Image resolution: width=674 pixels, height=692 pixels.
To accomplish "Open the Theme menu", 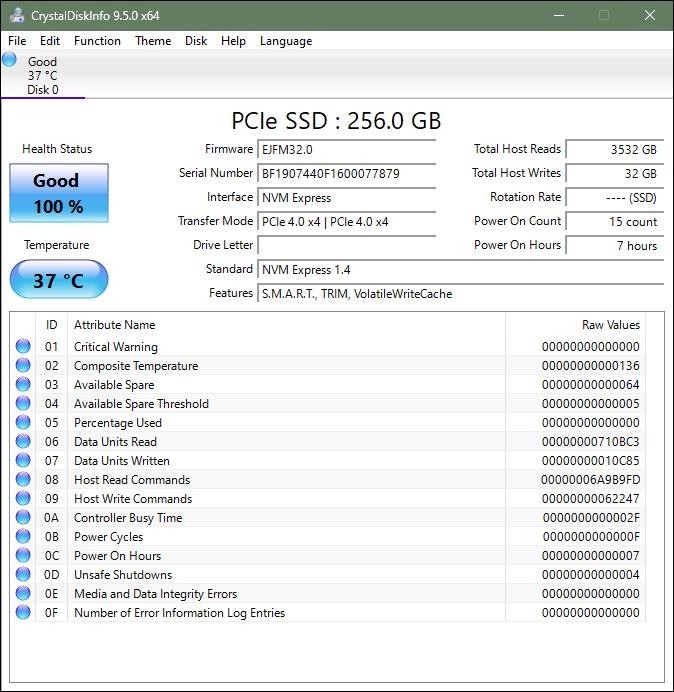I will (x=153, y=41).
